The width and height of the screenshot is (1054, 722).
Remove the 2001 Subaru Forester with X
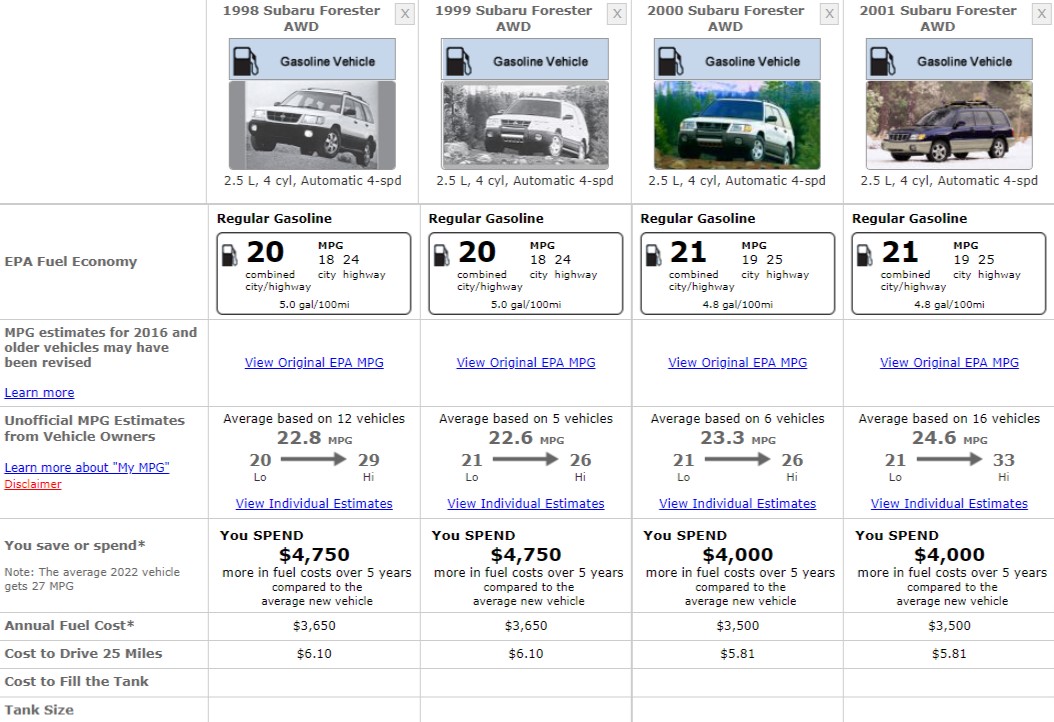pos(1041,13)
